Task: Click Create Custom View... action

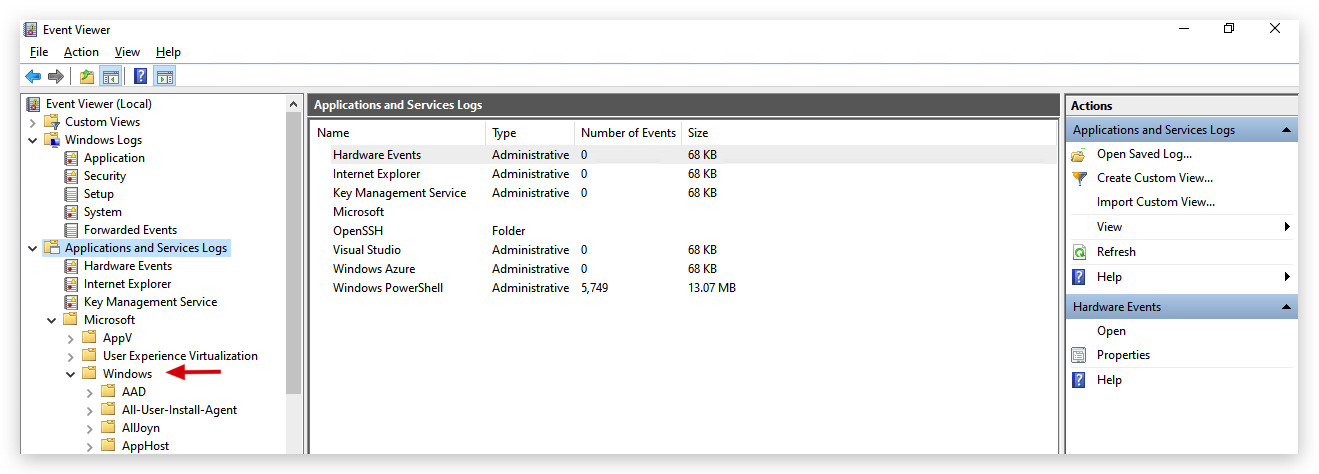Action: pyautogui.click(x=1155, y=178)
